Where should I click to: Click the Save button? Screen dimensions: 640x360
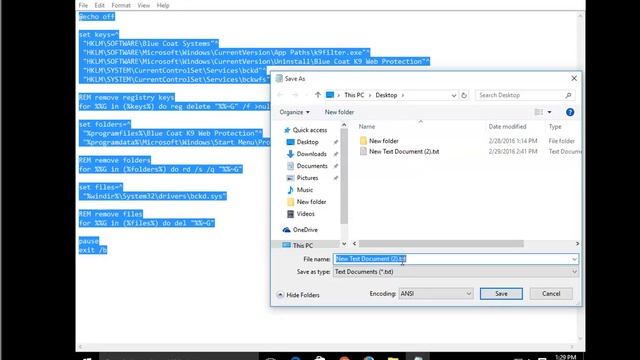click(x=501, y=293)
